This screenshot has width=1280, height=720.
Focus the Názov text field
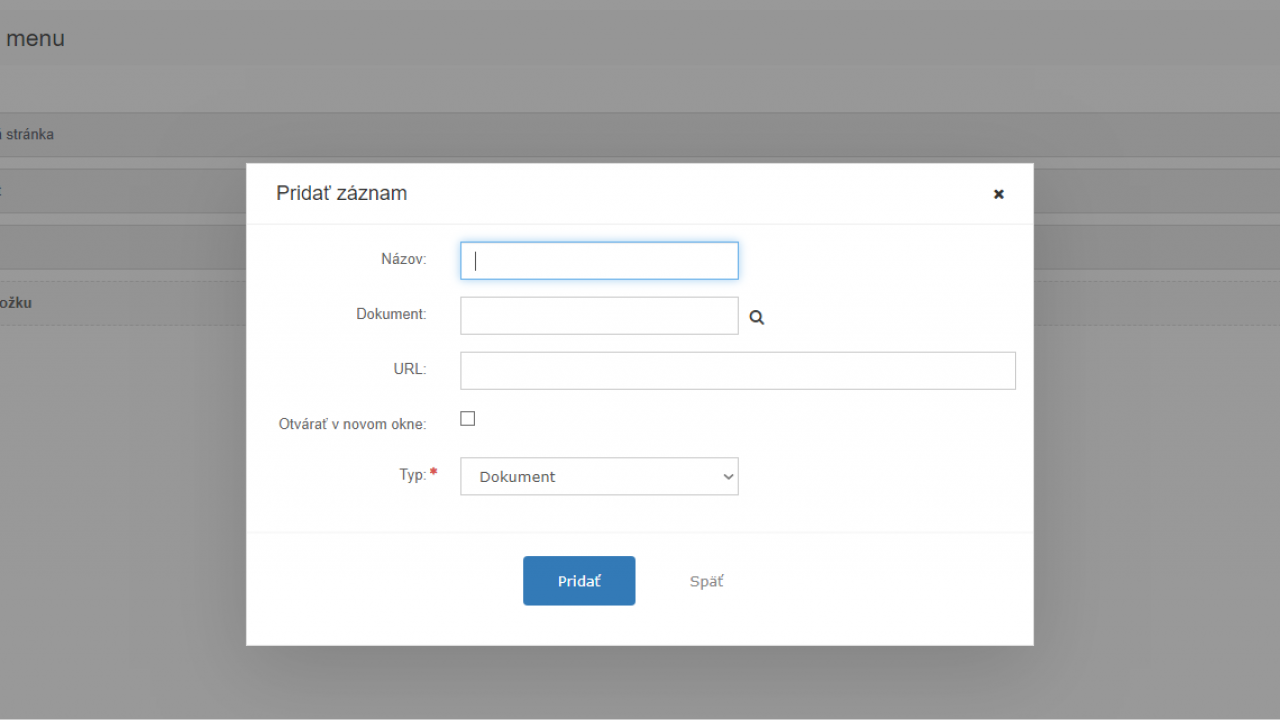(x=599, y=261)
